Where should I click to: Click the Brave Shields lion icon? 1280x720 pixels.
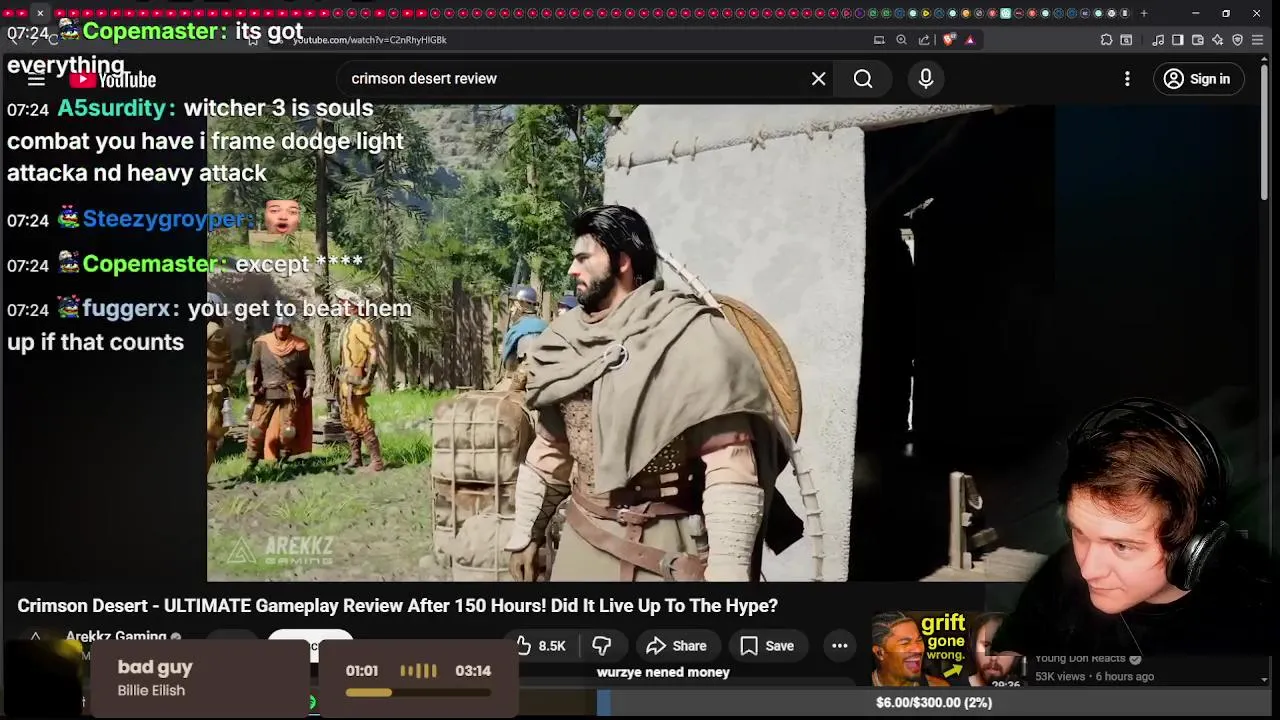pos(949,40)
